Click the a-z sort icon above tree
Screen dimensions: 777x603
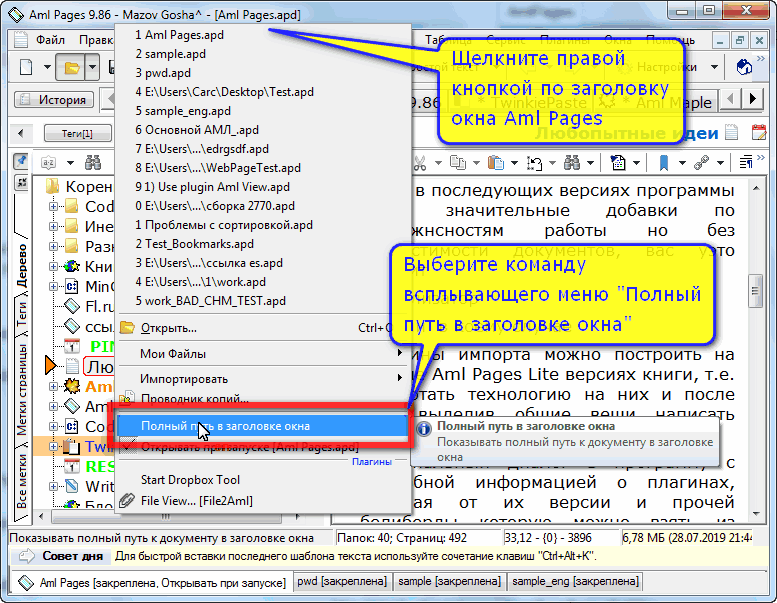click(x=49, y=163)
